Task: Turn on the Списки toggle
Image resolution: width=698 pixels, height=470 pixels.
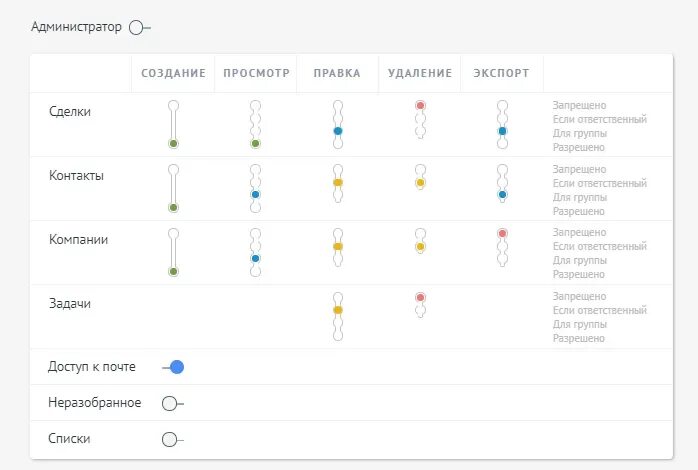Action: [x=172, y=439]
